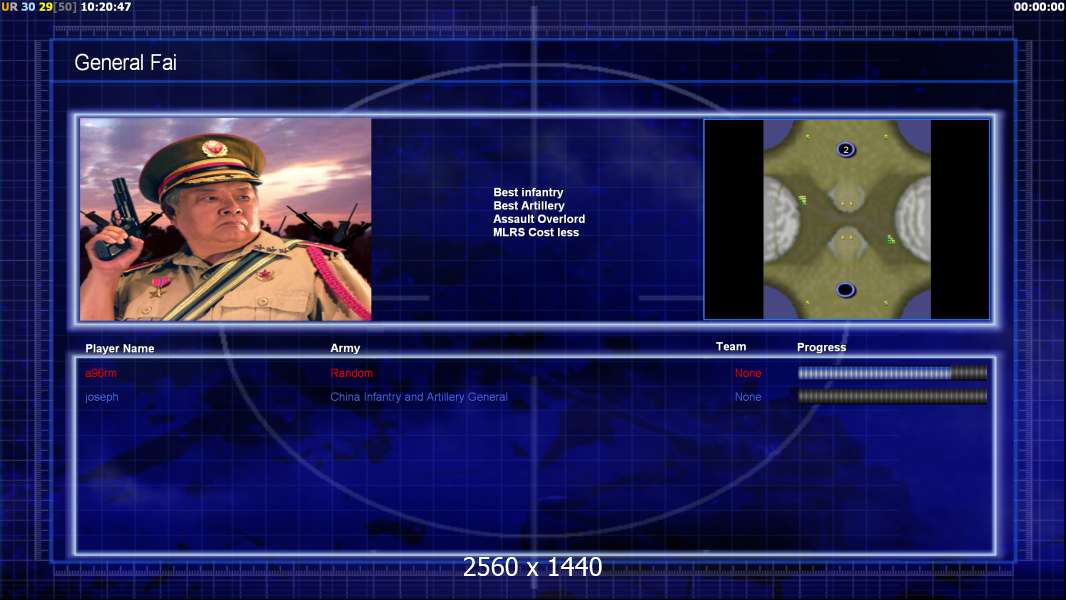1066x600 pixels.
Task: Click the green base marker on map left
Action: point(803,200)
